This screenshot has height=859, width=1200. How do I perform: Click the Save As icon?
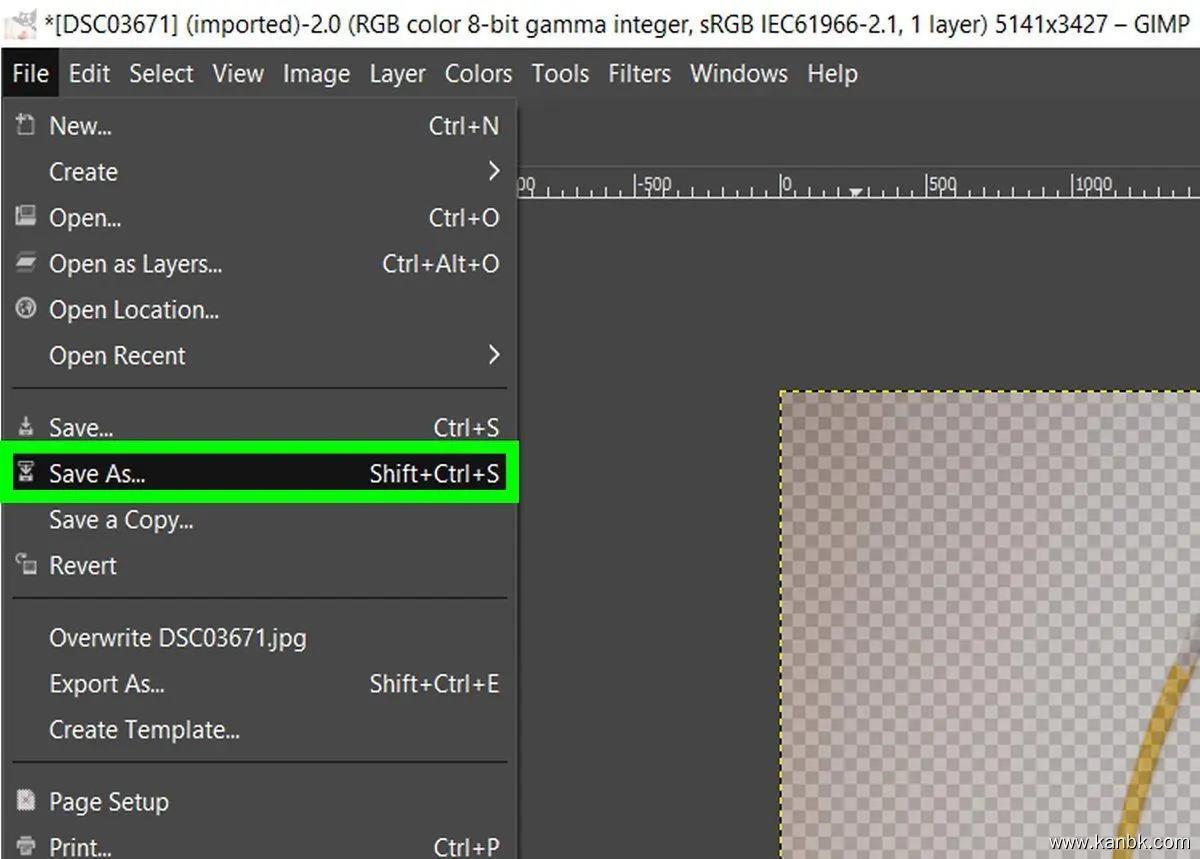(26, 473)
